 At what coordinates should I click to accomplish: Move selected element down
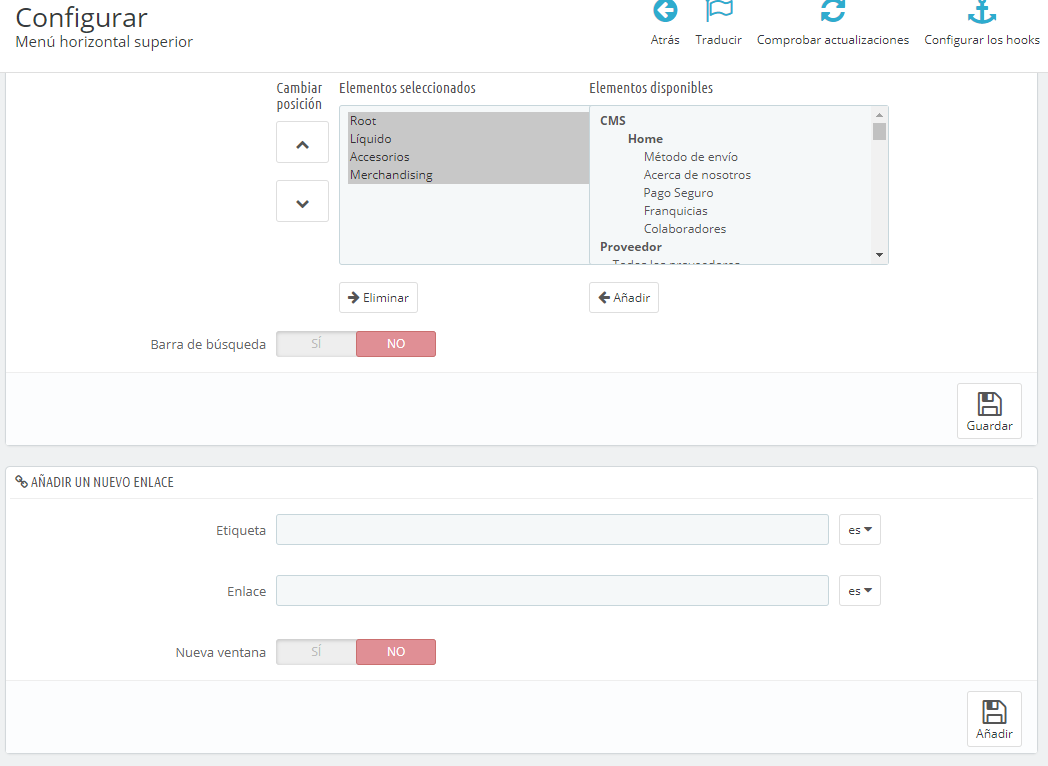(x=302, y=201)
